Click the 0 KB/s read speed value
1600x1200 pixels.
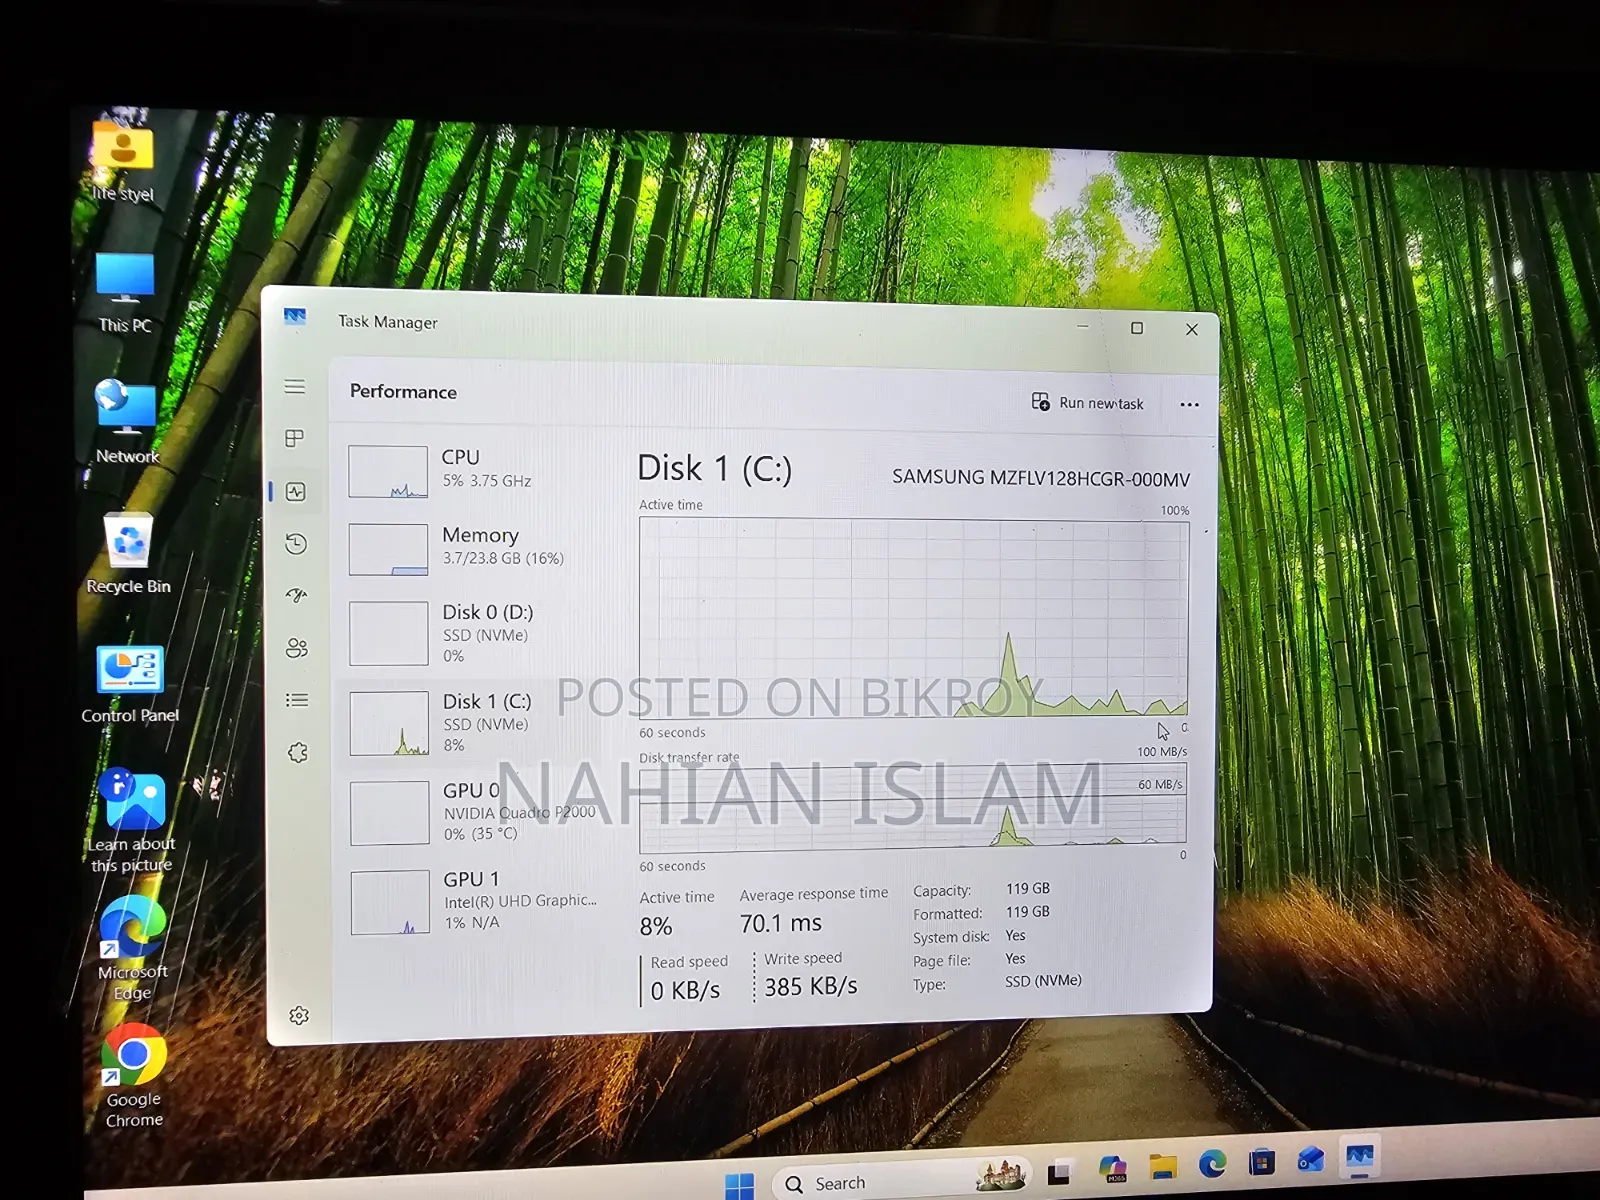tap(685, 990)
